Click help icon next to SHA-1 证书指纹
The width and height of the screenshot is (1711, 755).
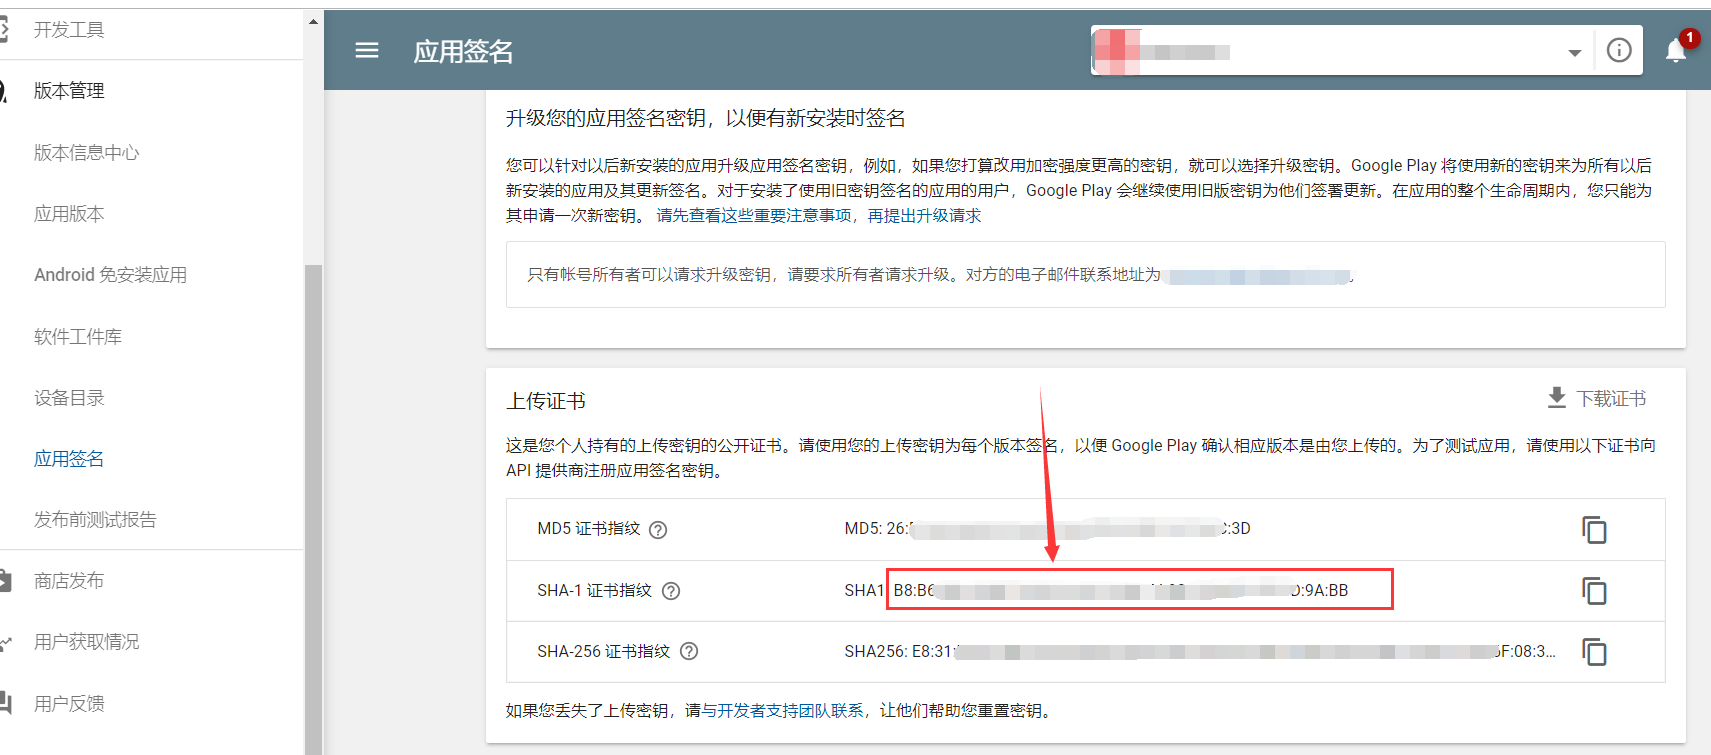[x=671, y=591]
